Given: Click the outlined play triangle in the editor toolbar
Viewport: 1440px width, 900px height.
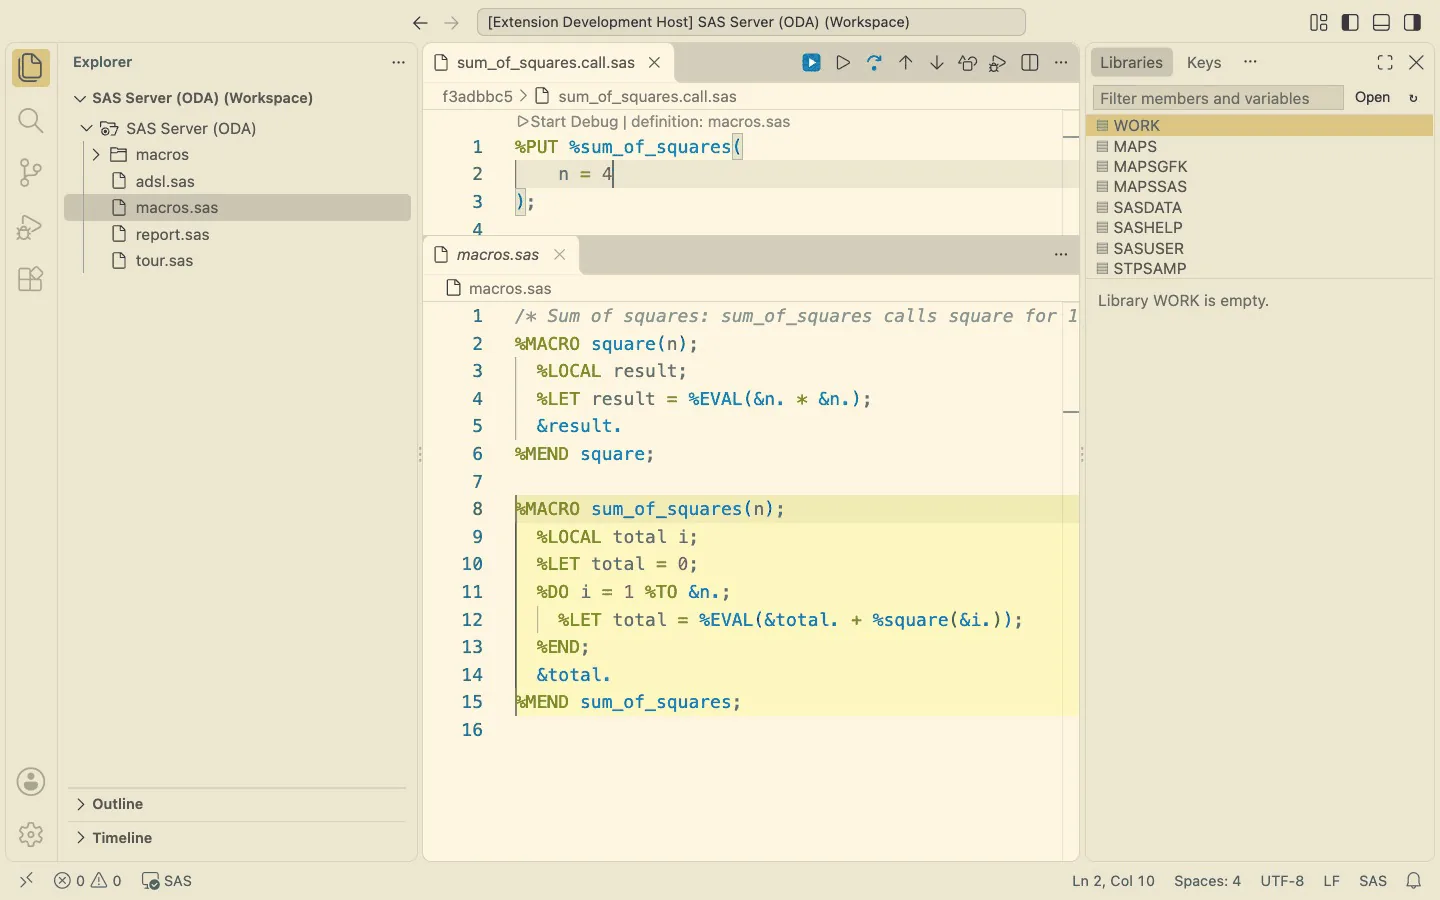Looking at the screenshot, I should pyautogui.click(x=843, y=63).
